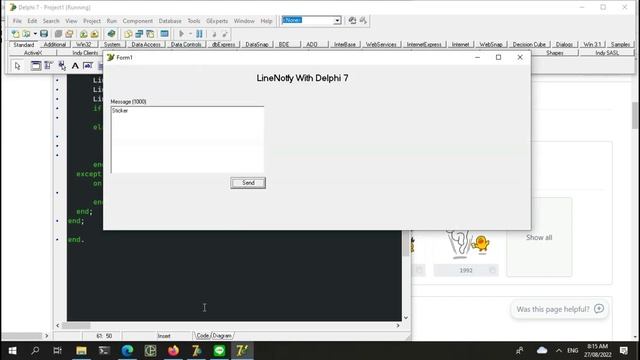
Task: Expand the Open file recent-files arrow
Action: (35, 34)
